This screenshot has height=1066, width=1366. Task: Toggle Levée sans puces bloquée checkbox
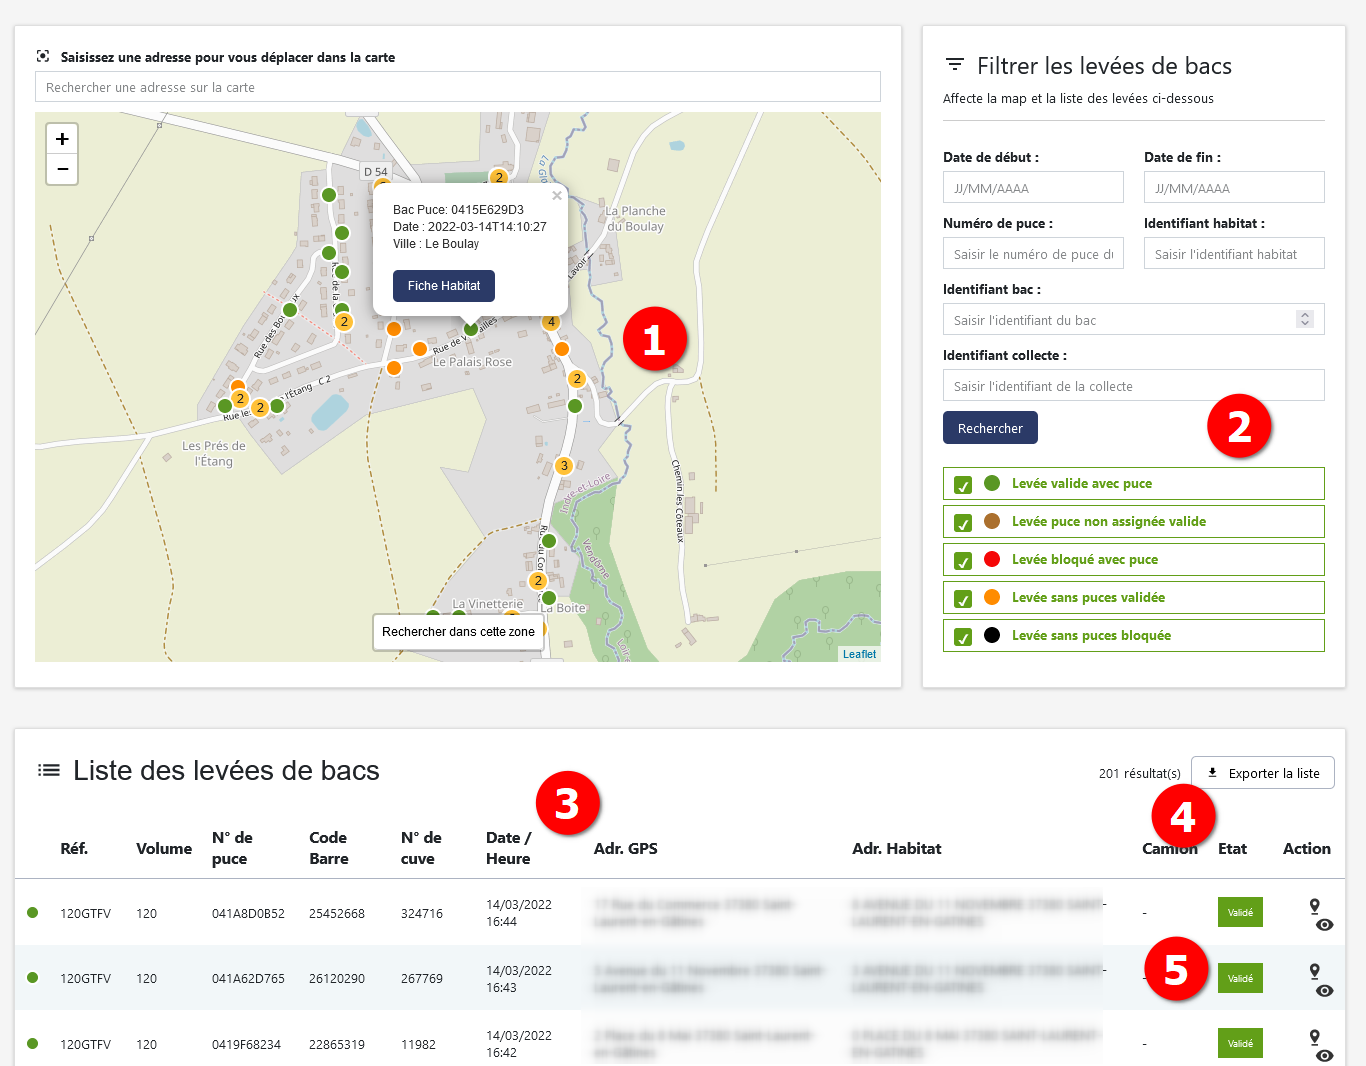coord(963,637)
